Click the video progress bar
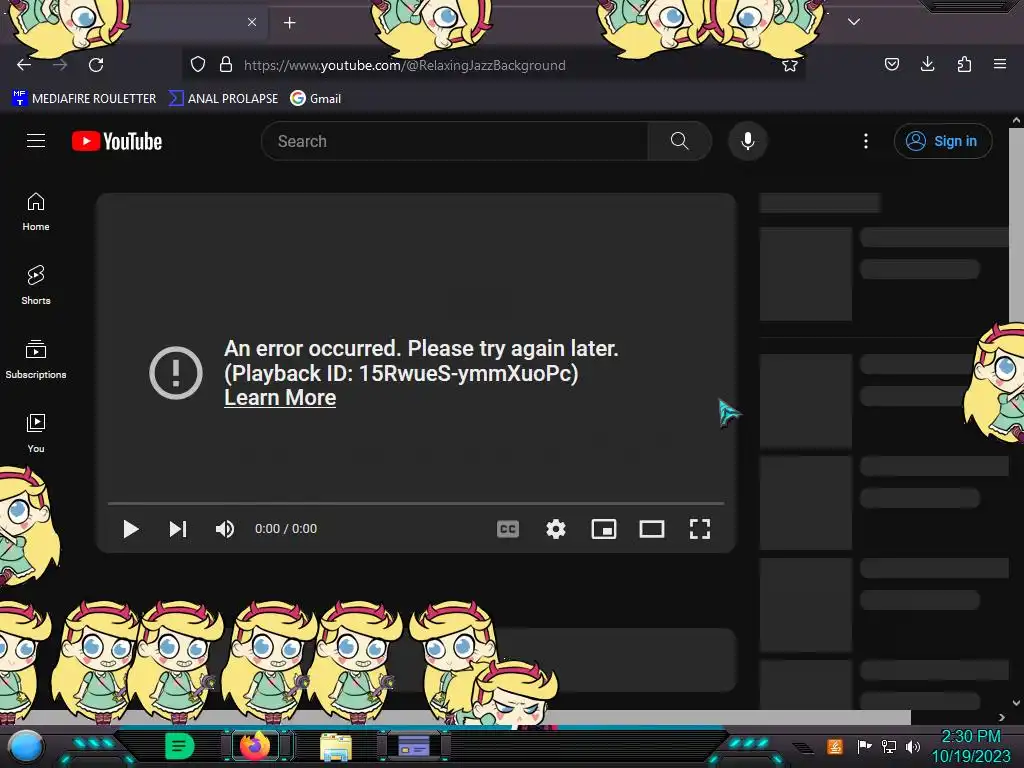The width and height of the screenshot is (1024, 768). pos(416,504)
